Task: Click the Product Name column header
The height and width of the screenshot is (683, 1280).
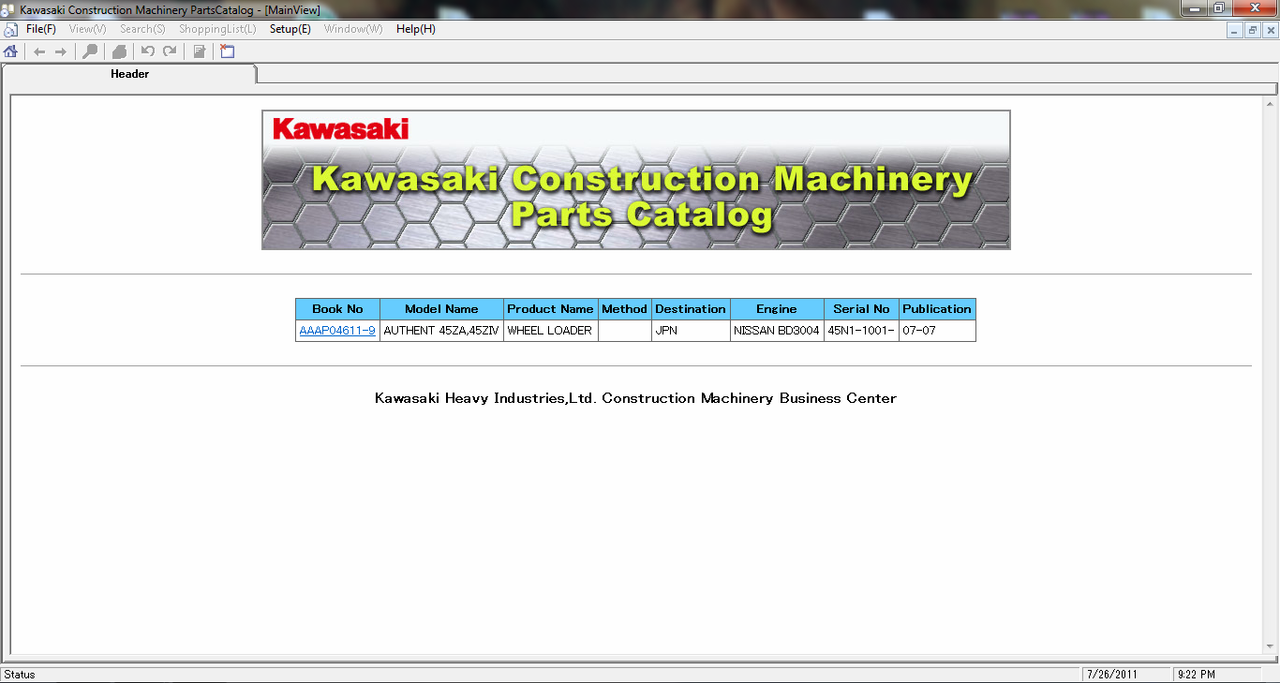Action: [x=550, y=309]
